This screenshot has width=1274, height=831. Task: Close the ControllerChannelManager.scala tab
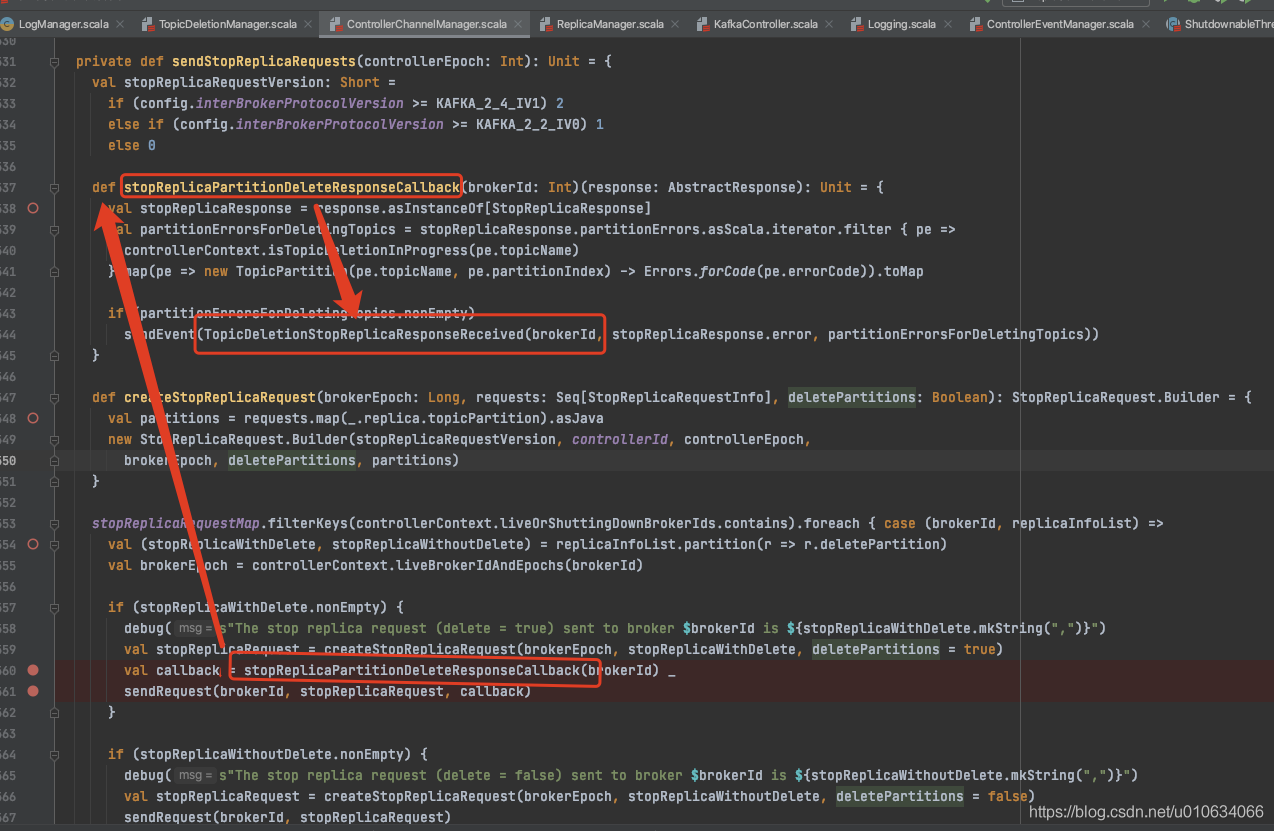coord(517,24)
